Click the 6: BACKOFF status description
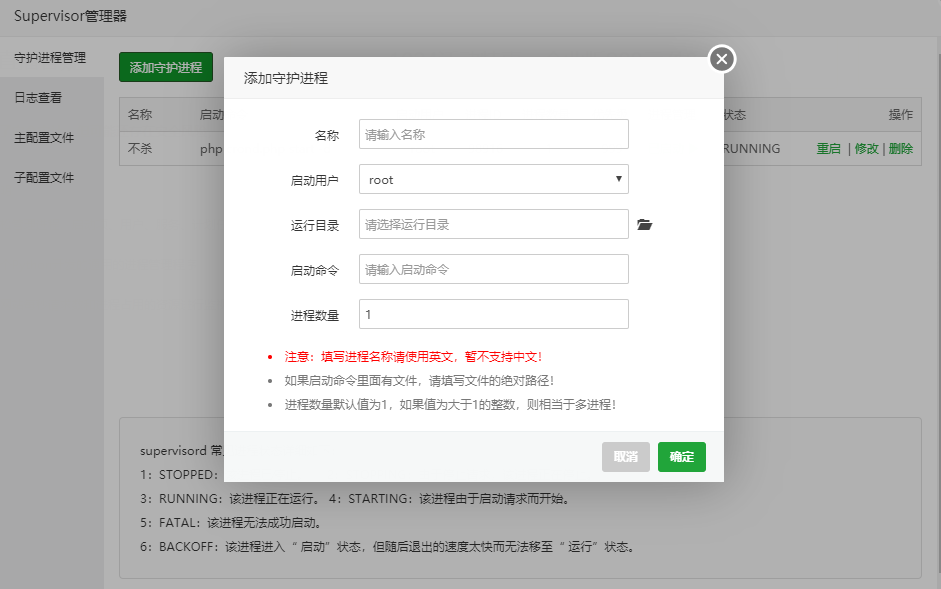941x589 pixels. pyautogui.click(x=388, y=546)
